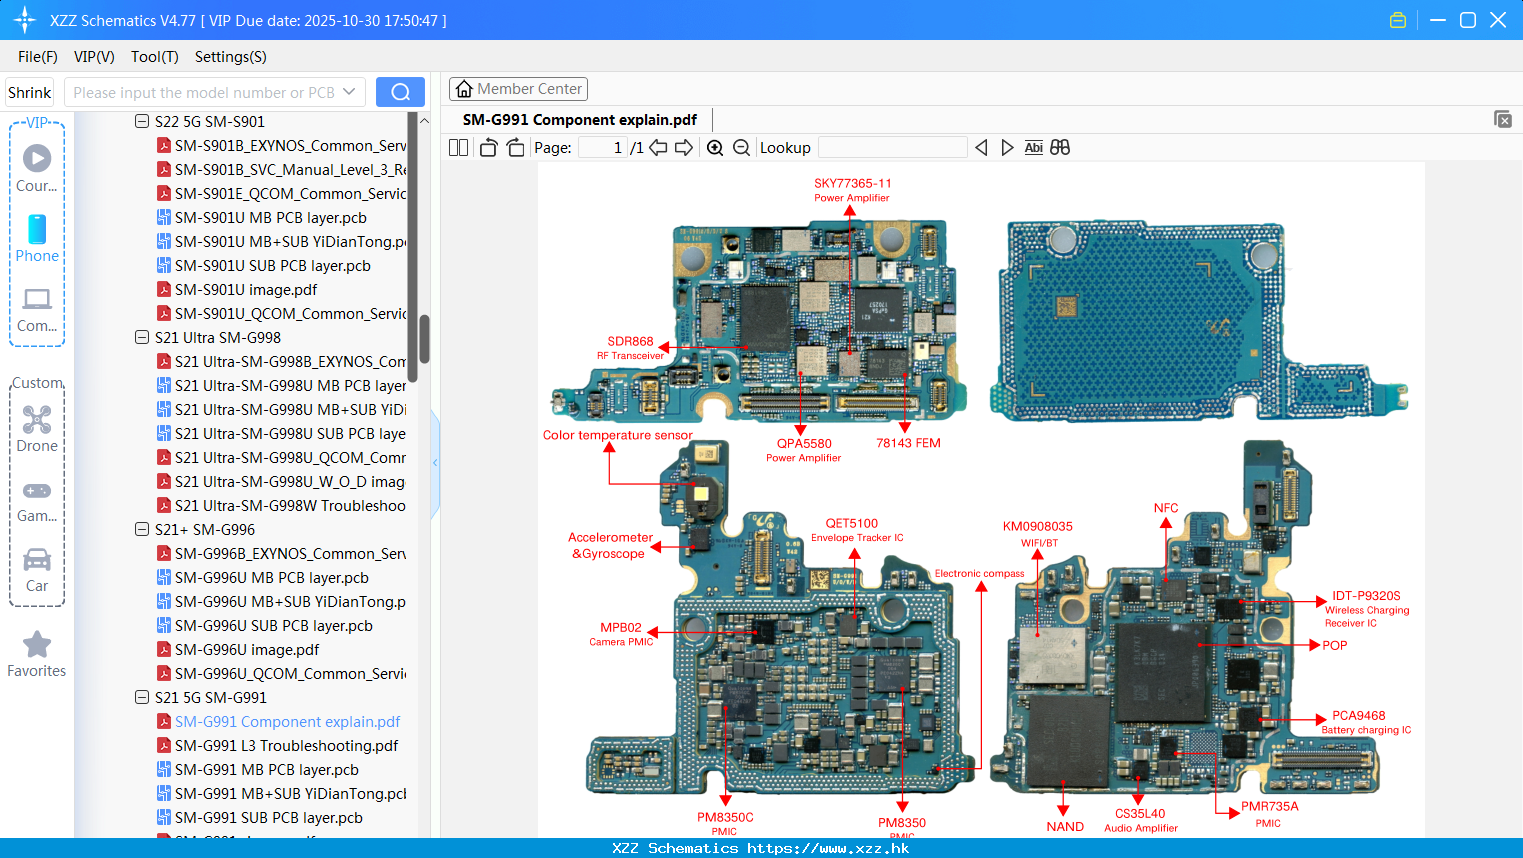
Task: Select SM-G991 Component explain.pdf tab
Action: [x=580, y=120]
